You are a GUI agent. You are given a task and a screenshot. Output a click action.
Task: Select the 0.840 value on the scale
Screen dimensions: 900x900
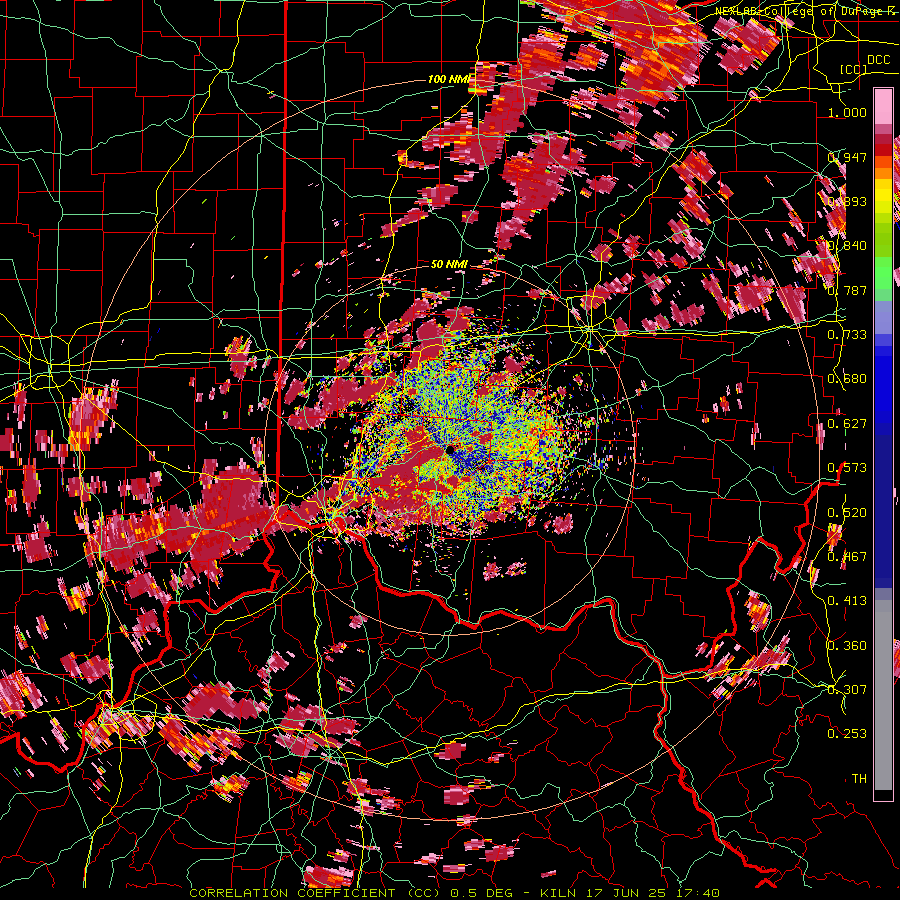[847, 246]
